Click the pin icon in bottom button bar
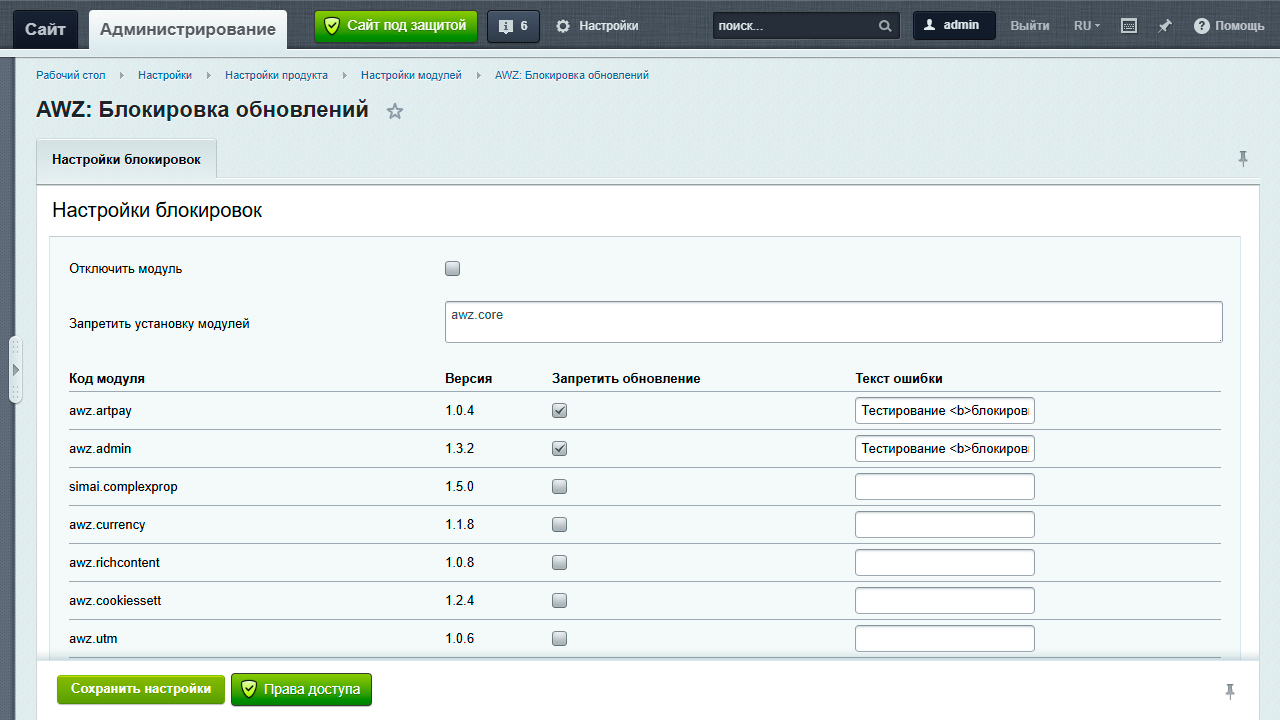 [x=1230, y=691]
